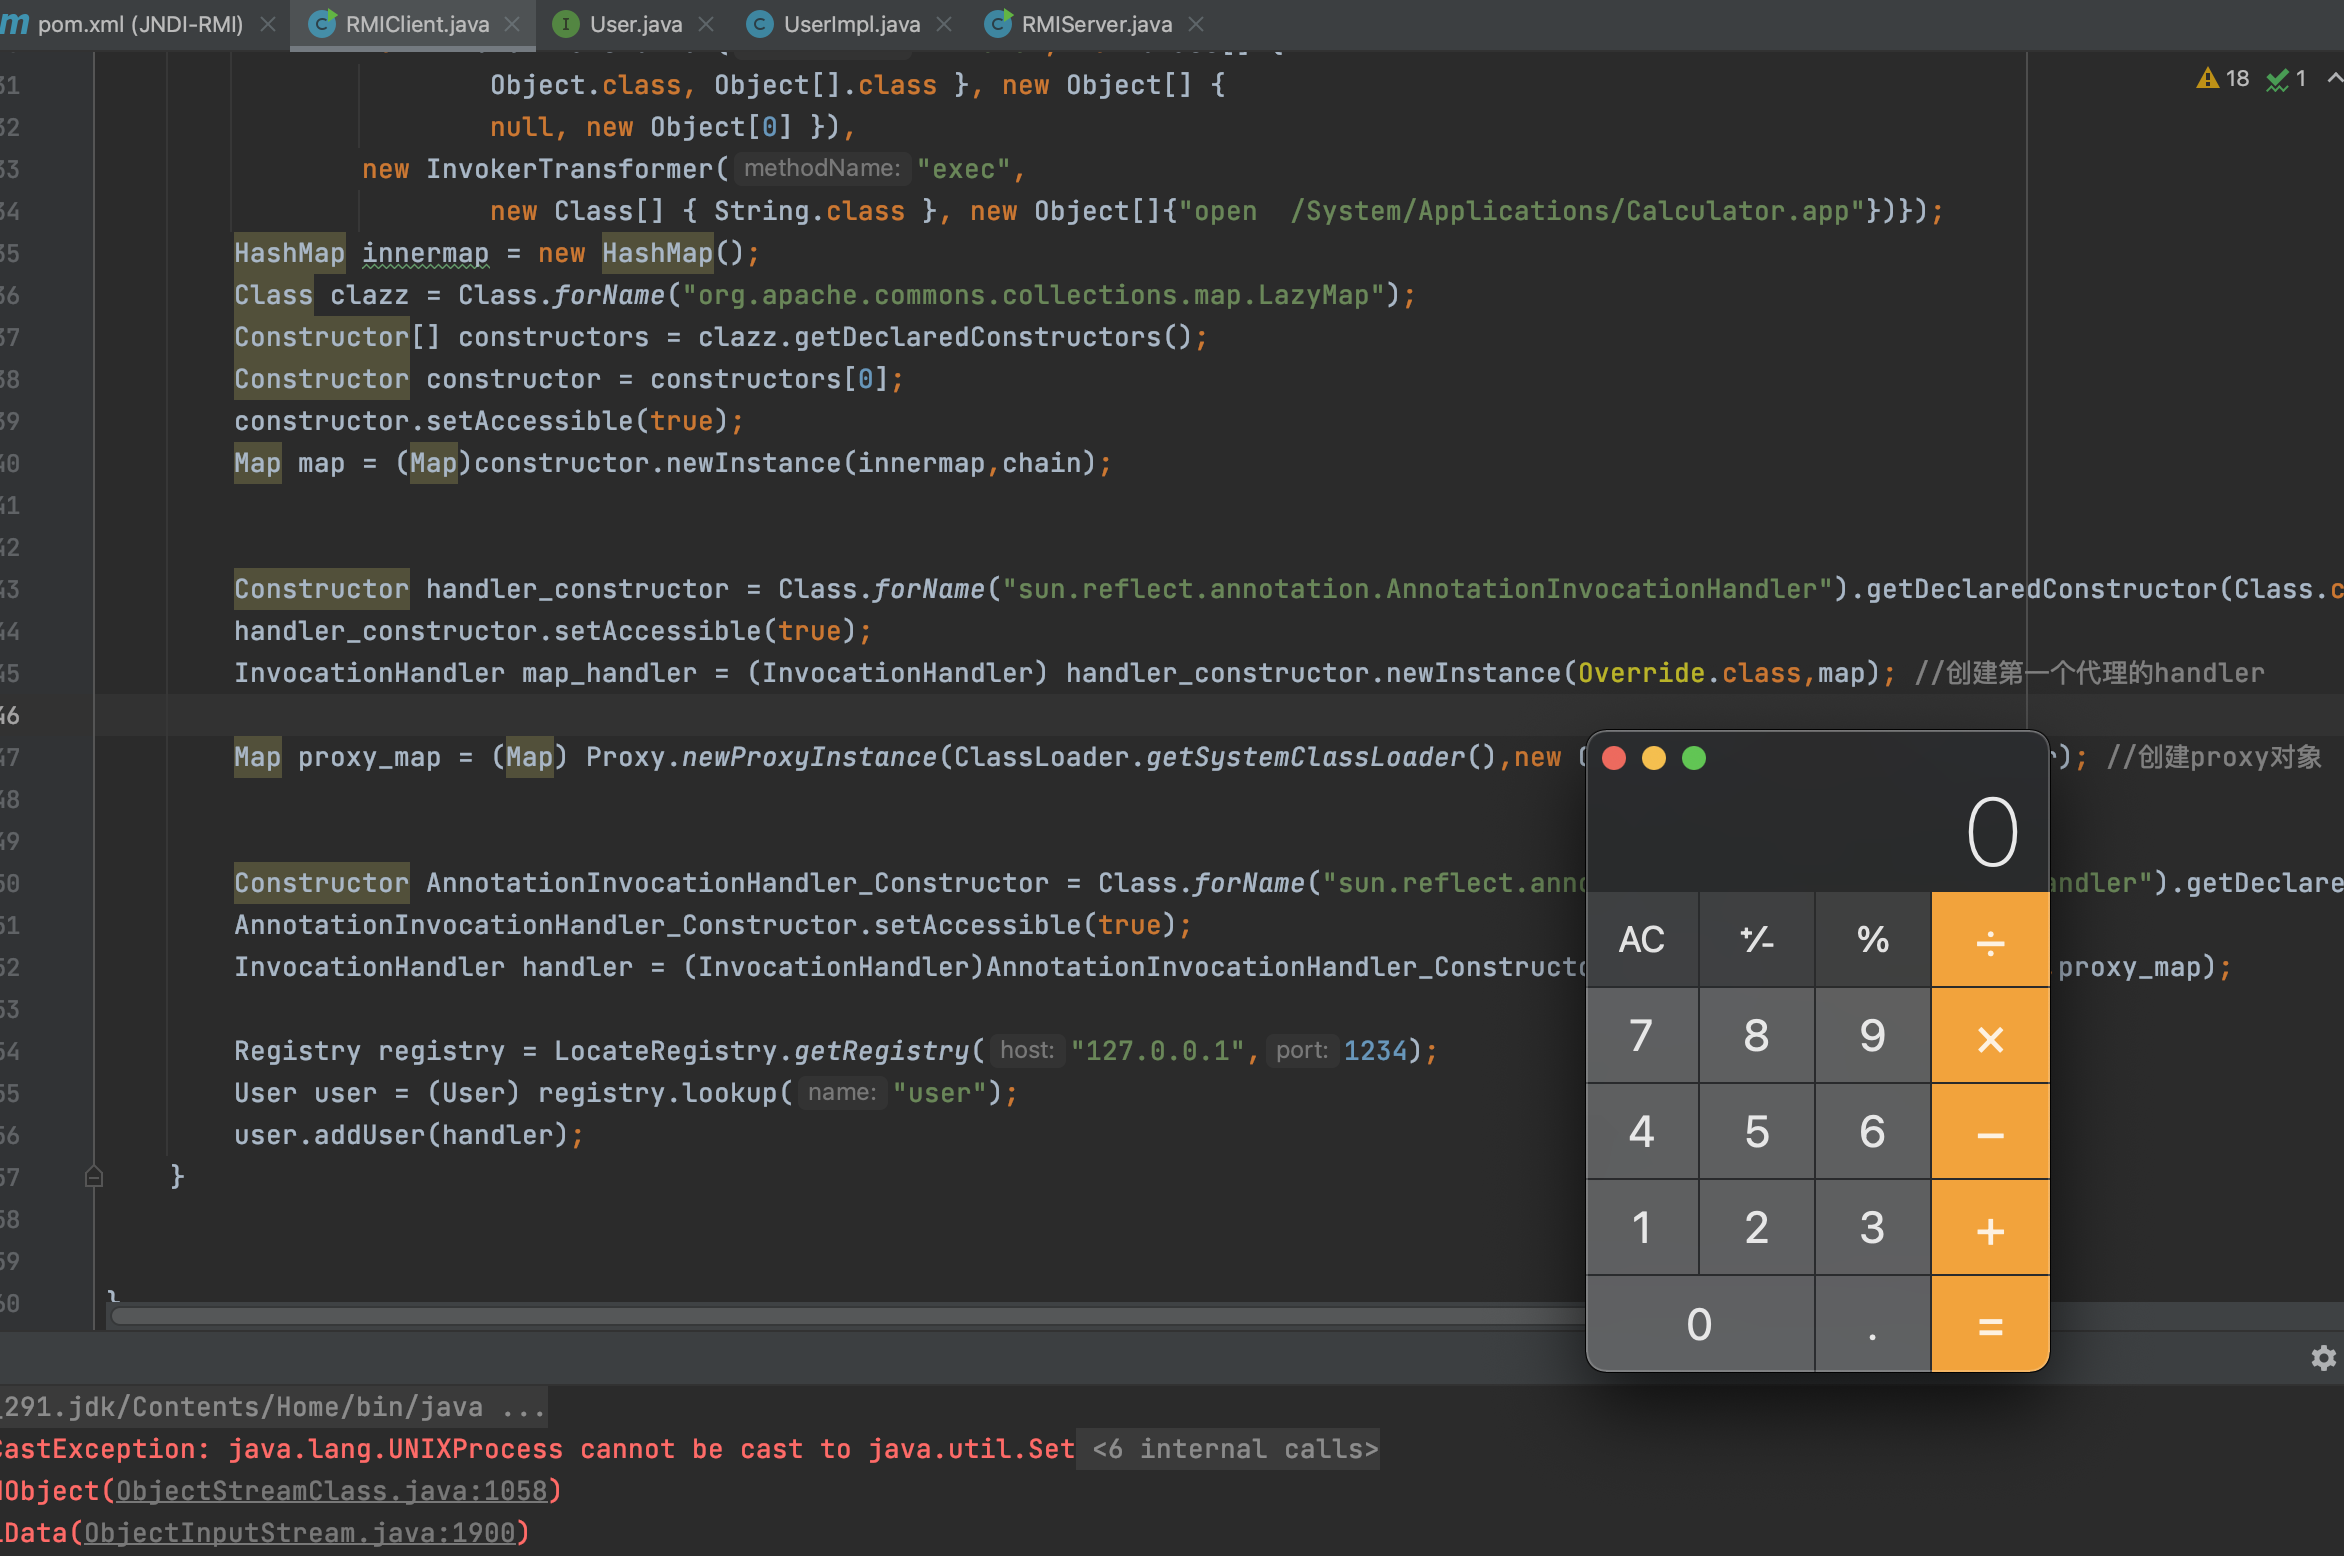Image resolution: width=2344 pixels, height=1556 pixels.
Task: Click the green checkmark typo indicator
Action: [2286, 78]
